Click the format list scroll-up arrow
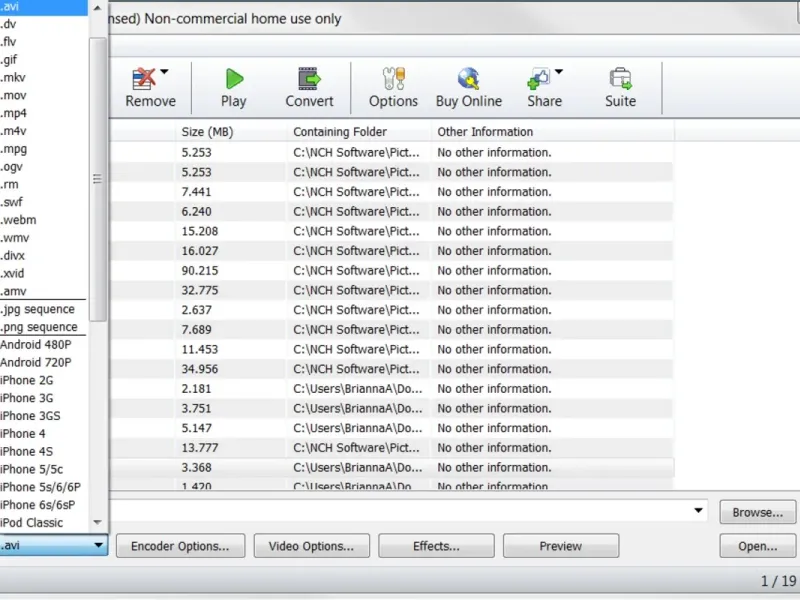Viewport: 800px width, 600px height. click(x=97, y=8)
